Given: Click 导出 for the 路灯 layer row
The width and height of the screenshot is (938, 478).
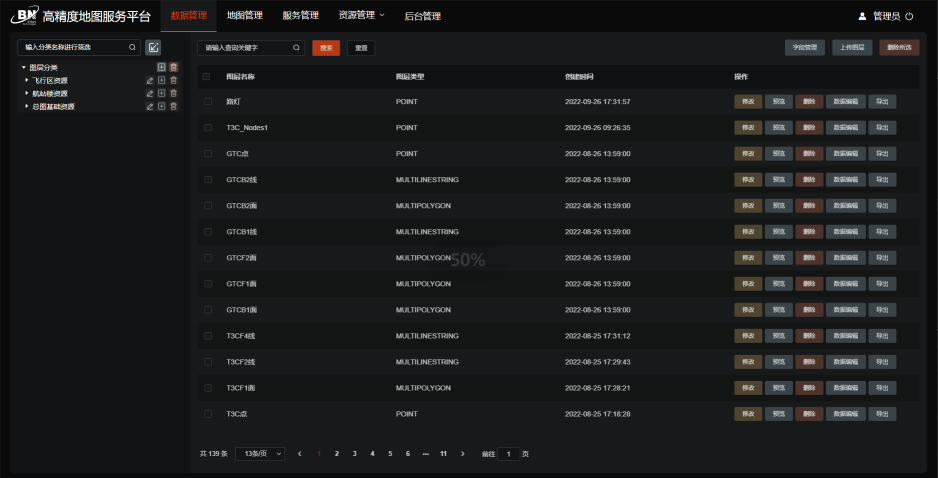Looking at the screenshot, I should pyautogui.click(x=882, y=101).
